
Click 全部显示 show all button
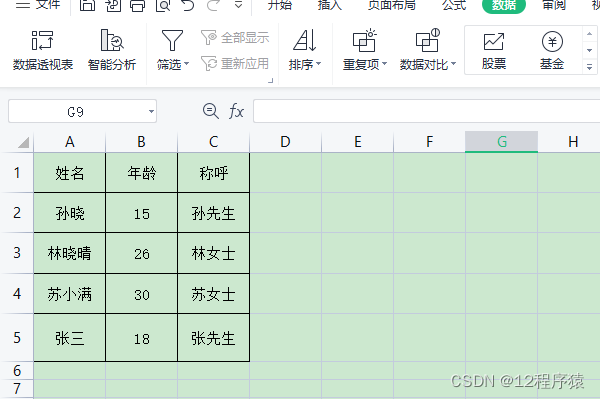point(235,37)
